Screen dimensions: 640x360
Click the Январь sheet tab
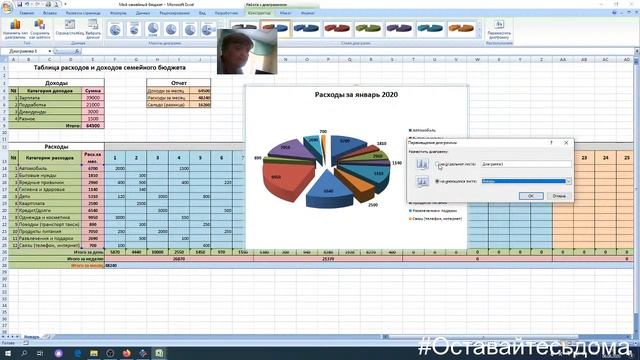pyautogui.click(x=31, y=337)
